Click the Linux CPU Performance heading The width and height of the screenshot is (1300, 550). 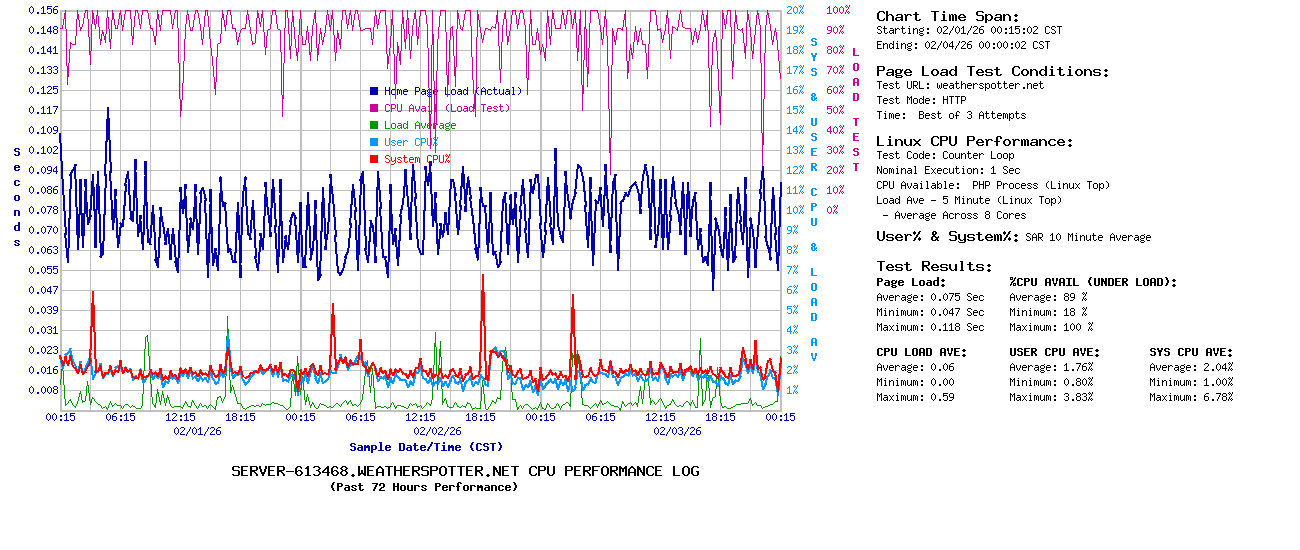point(974,141)
